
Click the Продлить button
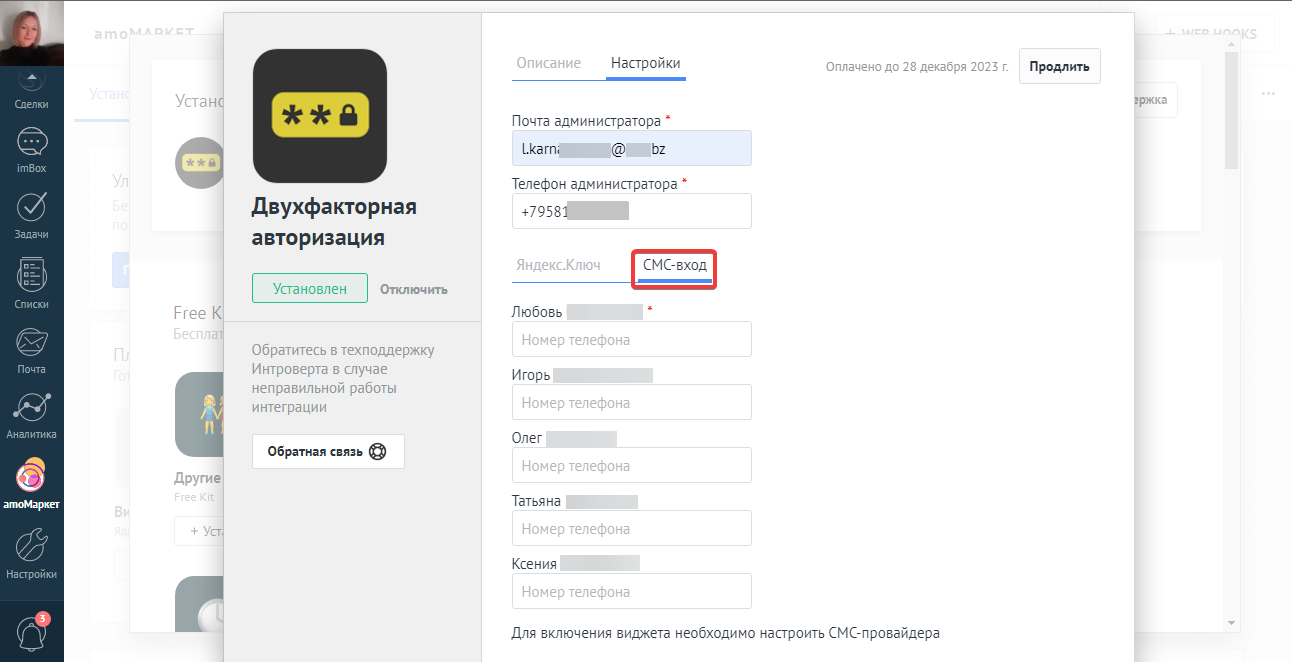click(x=1060, y=66)
